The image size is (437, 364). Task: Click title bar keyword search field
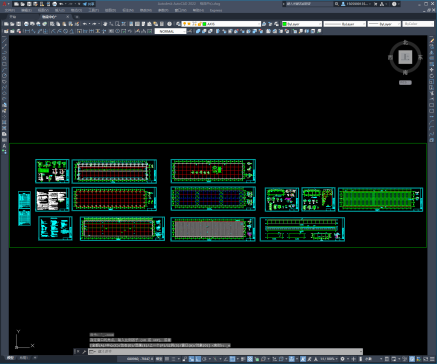tap(309, 4)
